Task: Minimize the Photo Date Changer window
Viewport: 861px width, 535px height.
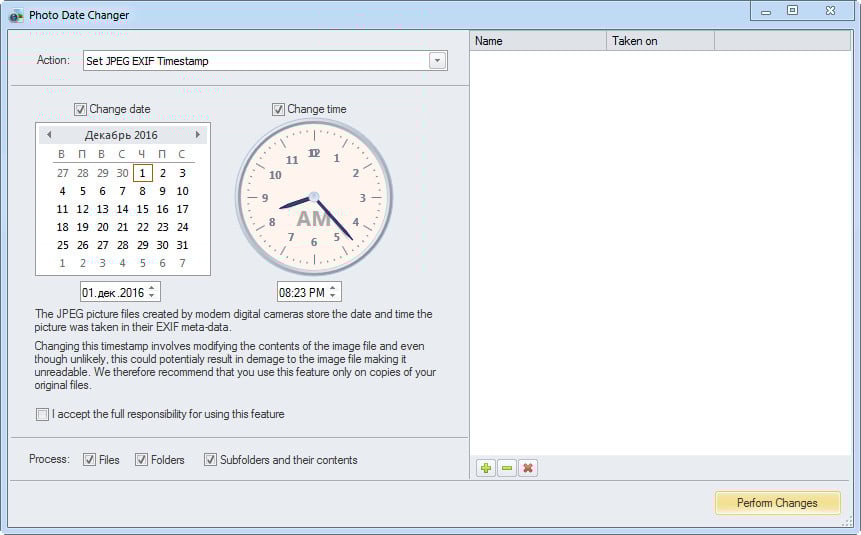Action: [766, 11]
